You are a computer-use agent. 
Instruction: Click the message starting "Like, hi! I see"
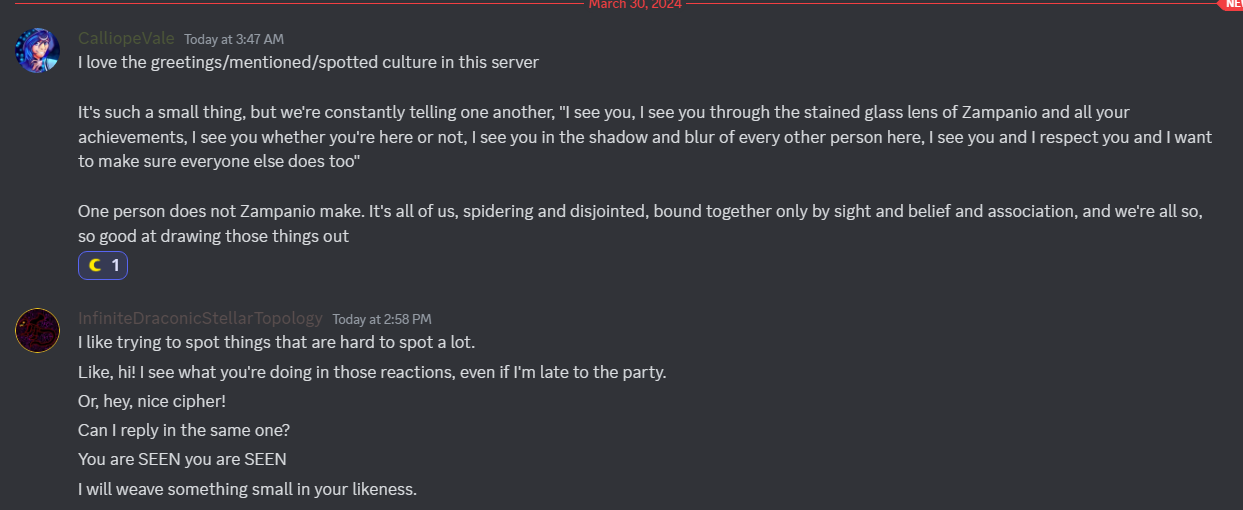click(372, 372)
